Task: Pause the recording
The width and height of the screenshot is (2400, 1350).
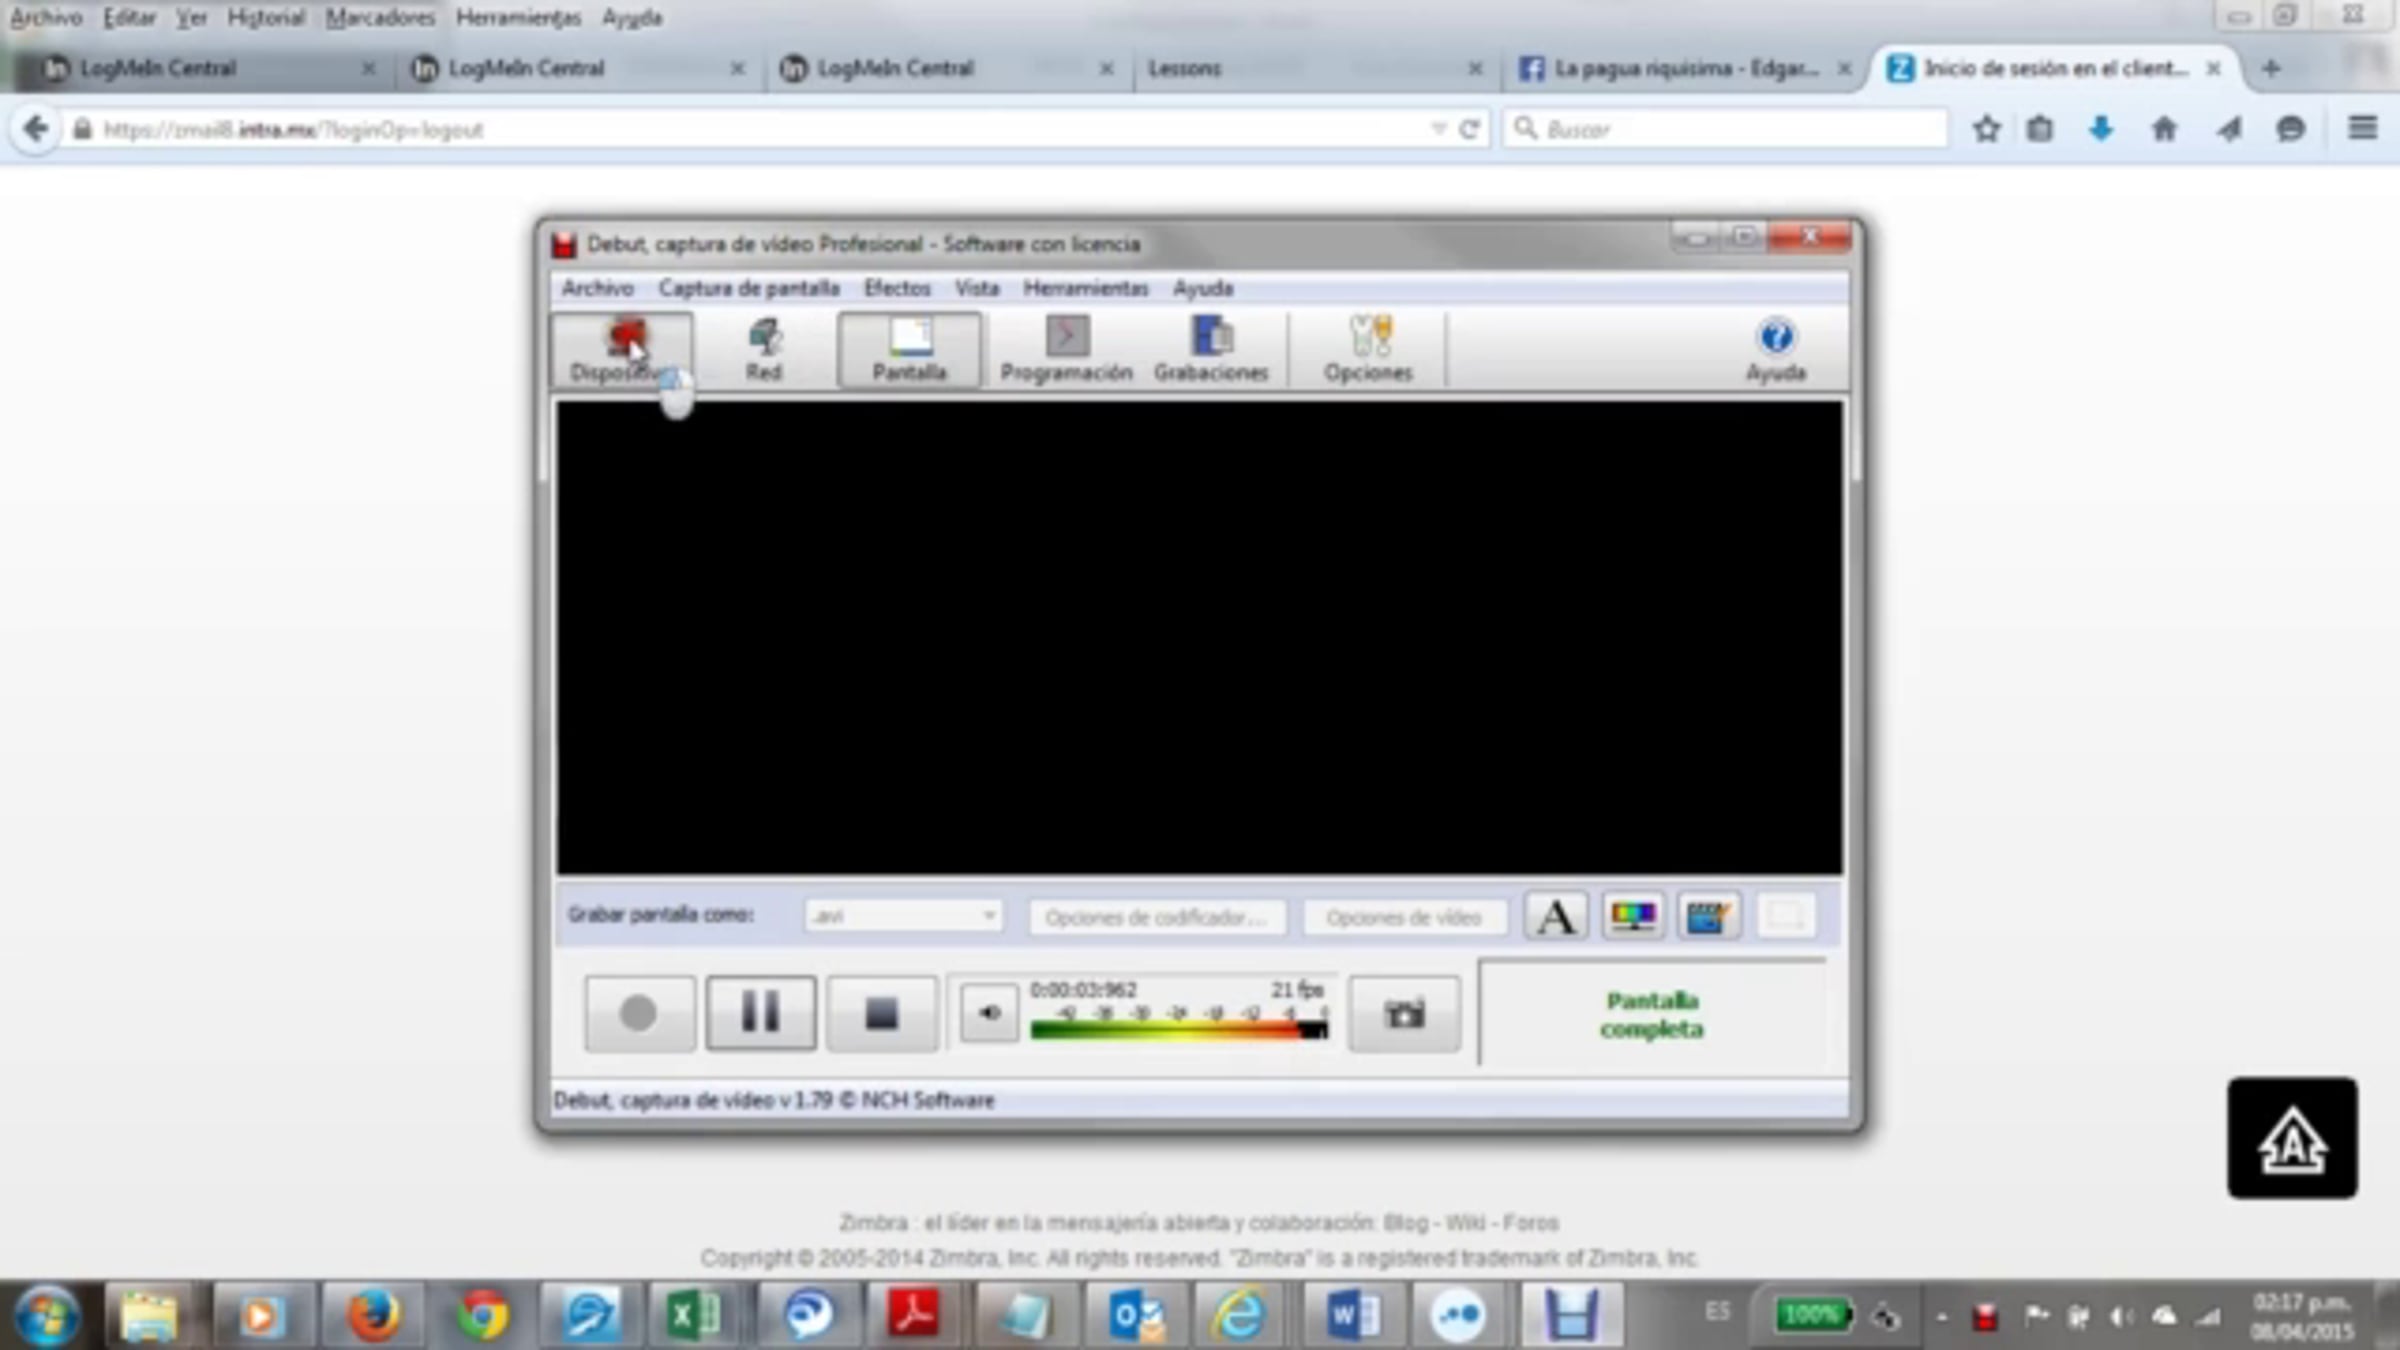Action: tap(760, 1013)
